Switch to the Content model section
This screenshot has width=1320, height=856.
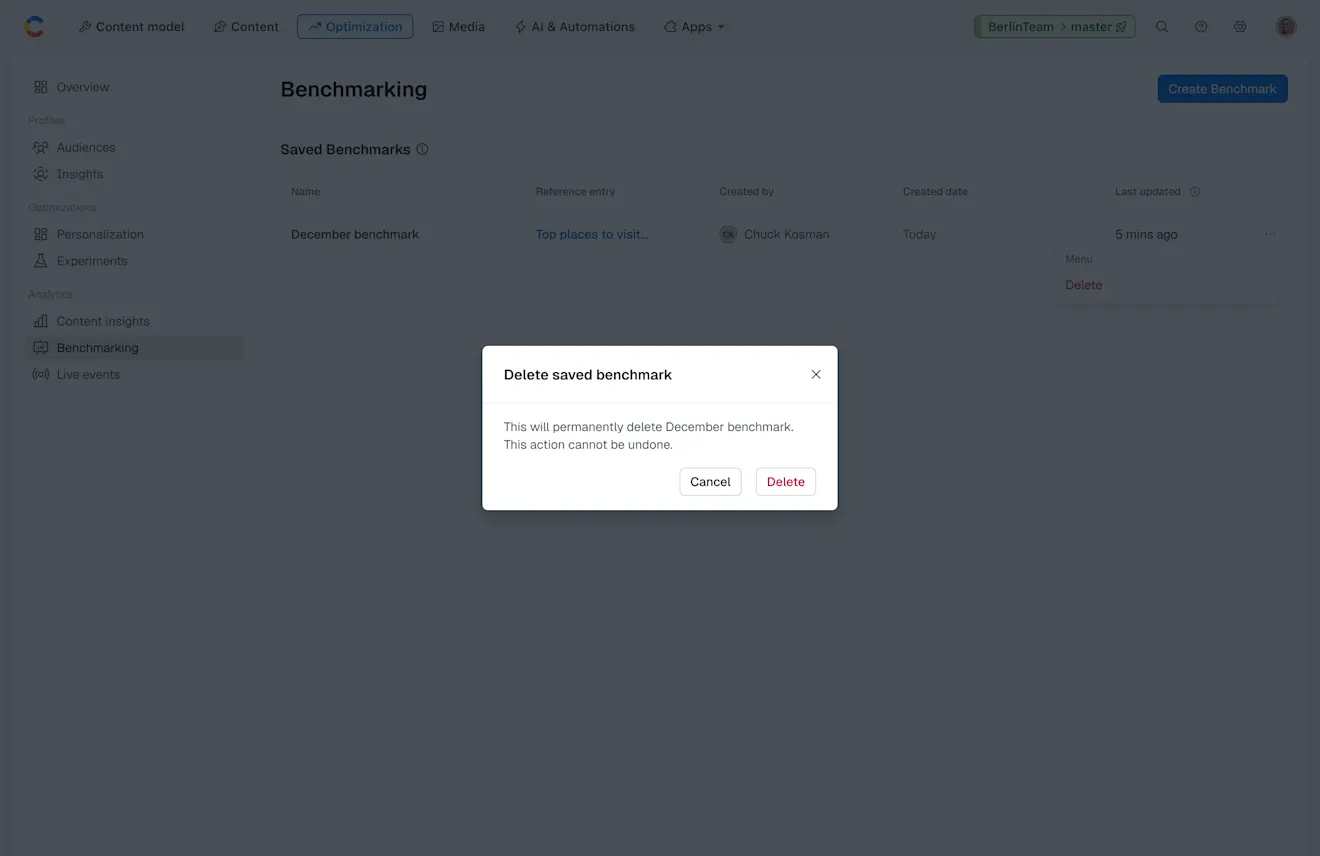[131, 26]
